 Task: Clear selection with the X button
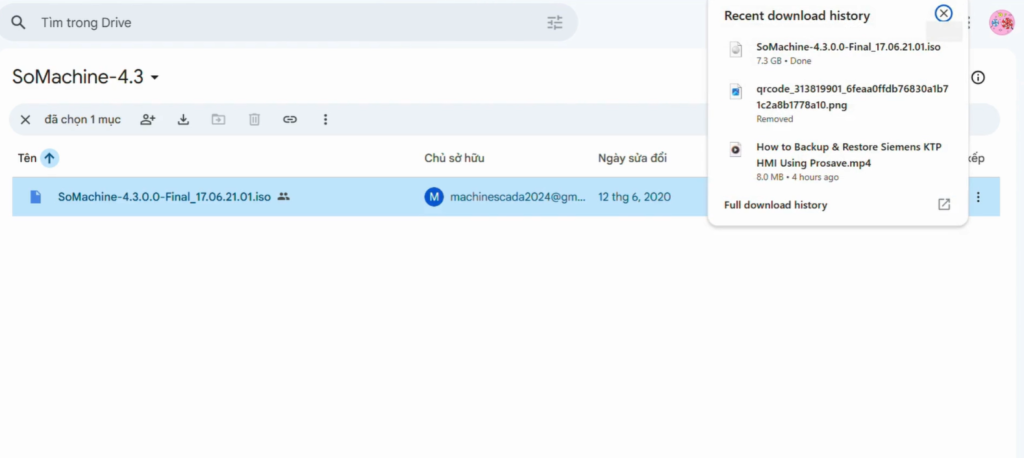pyautogui.click(x=25, y=120)
